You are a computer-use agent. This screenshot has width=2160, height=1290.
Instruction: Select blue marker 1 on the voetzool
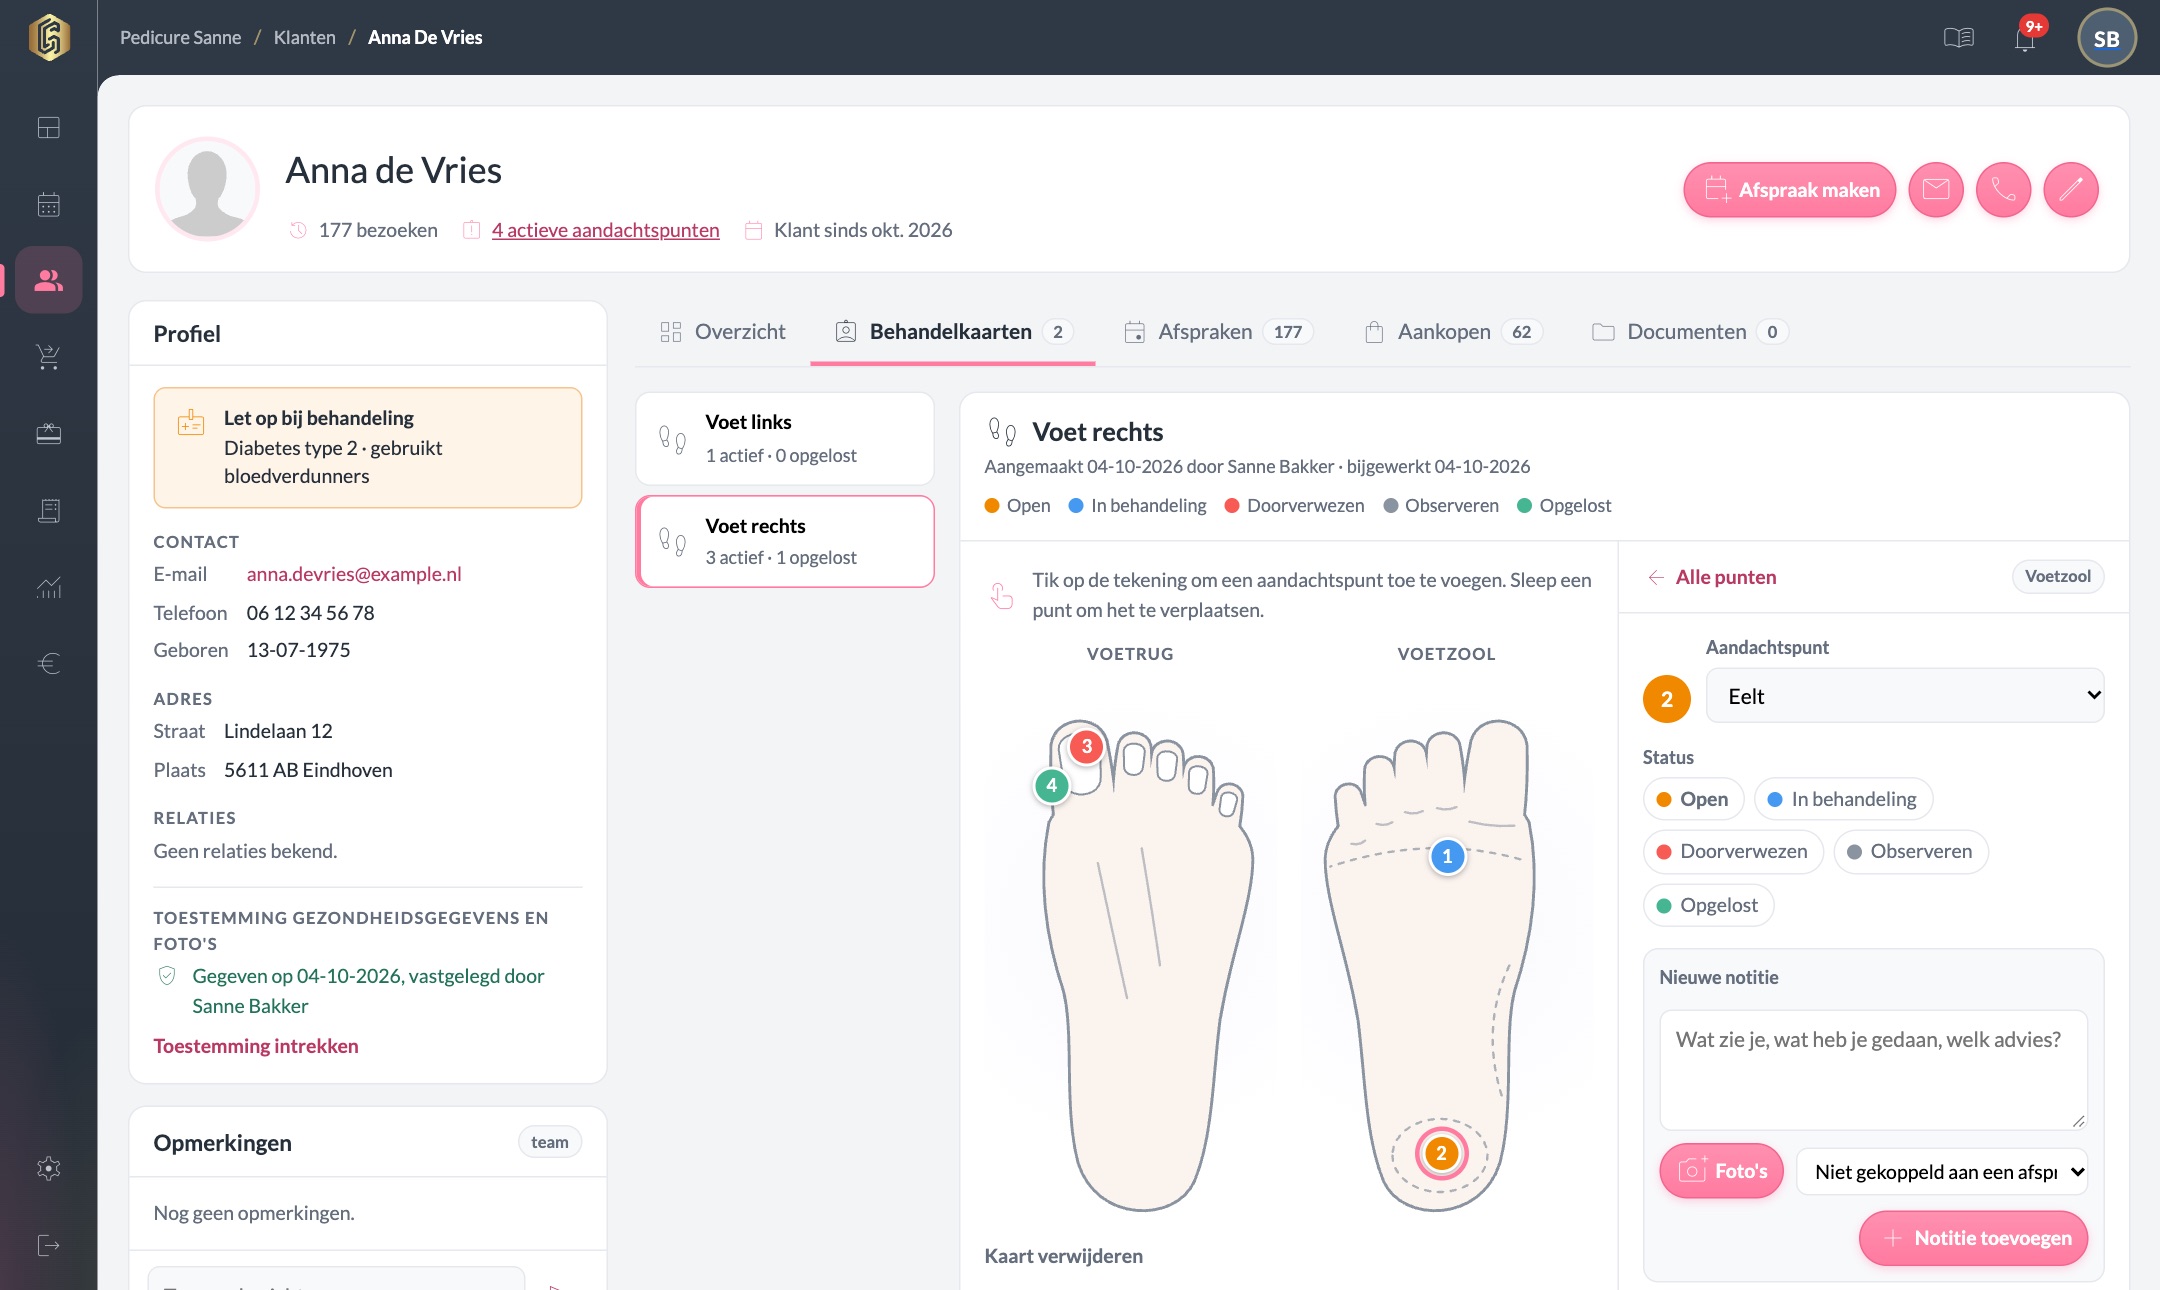tap(1447, 856)
